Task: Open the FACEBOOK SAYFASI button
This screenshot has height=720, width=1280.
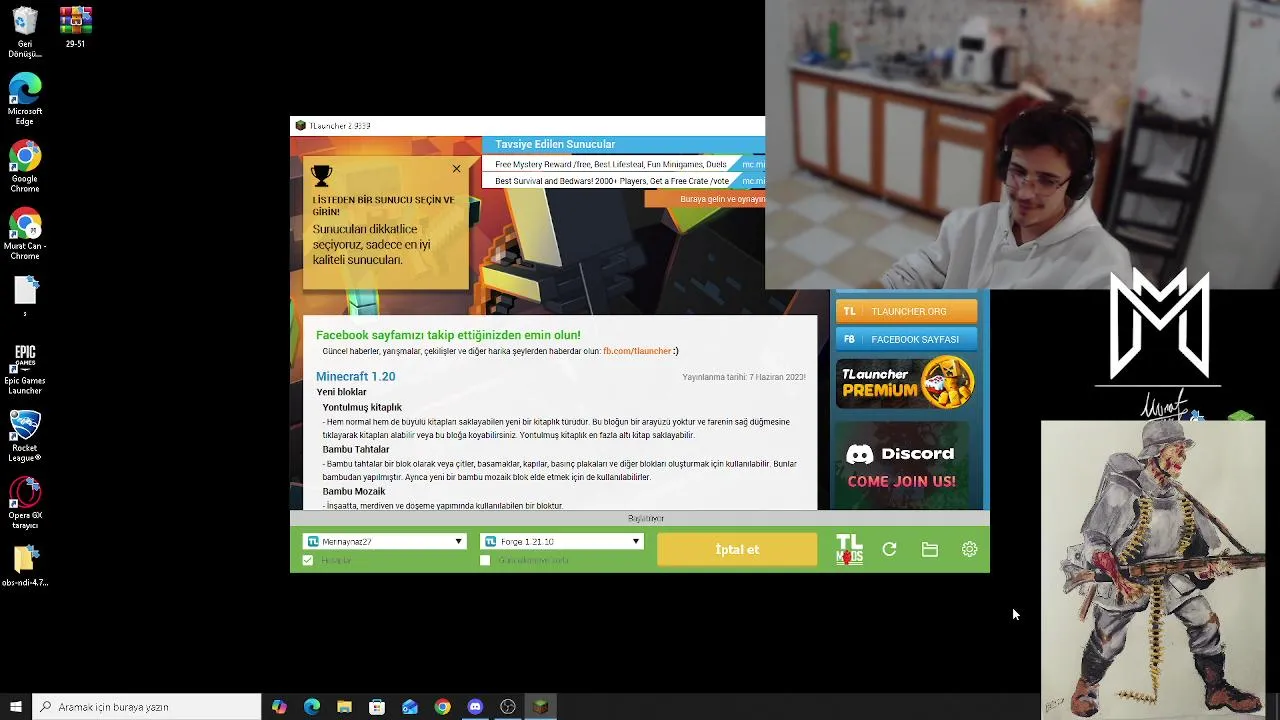Action: (x=906, y=339)
